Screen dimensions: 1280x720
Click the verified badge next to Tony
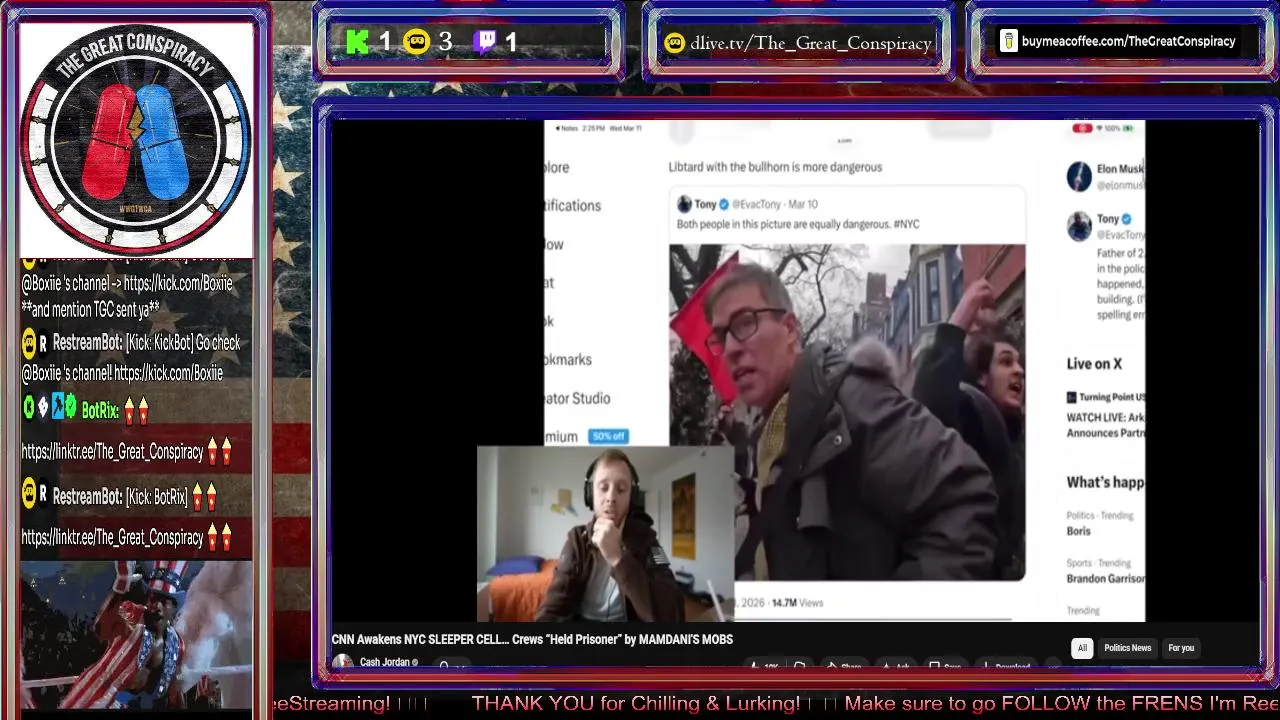point(724,204)
